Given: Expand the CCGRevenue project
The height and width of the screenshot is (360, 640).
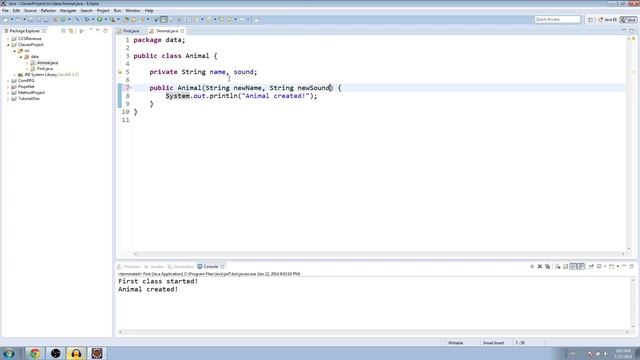Looking at the screenshot, I should (x=8, y=39).
